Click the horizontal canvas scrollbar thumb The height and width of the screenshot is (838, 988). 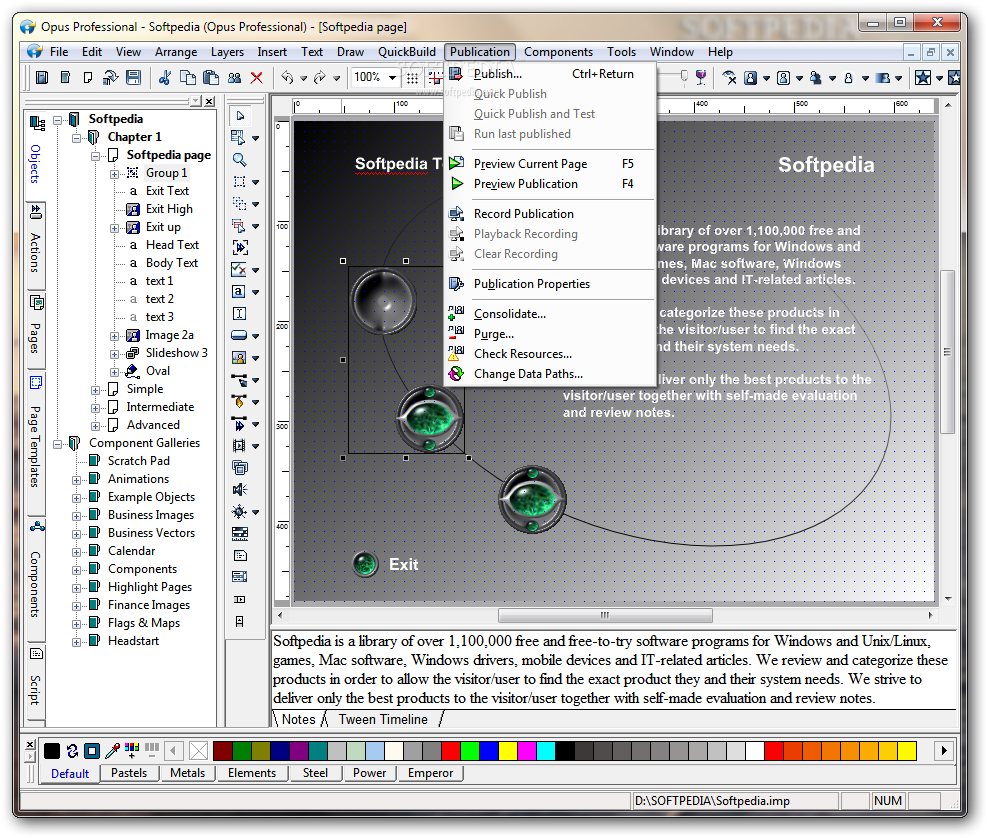[605, 615]
